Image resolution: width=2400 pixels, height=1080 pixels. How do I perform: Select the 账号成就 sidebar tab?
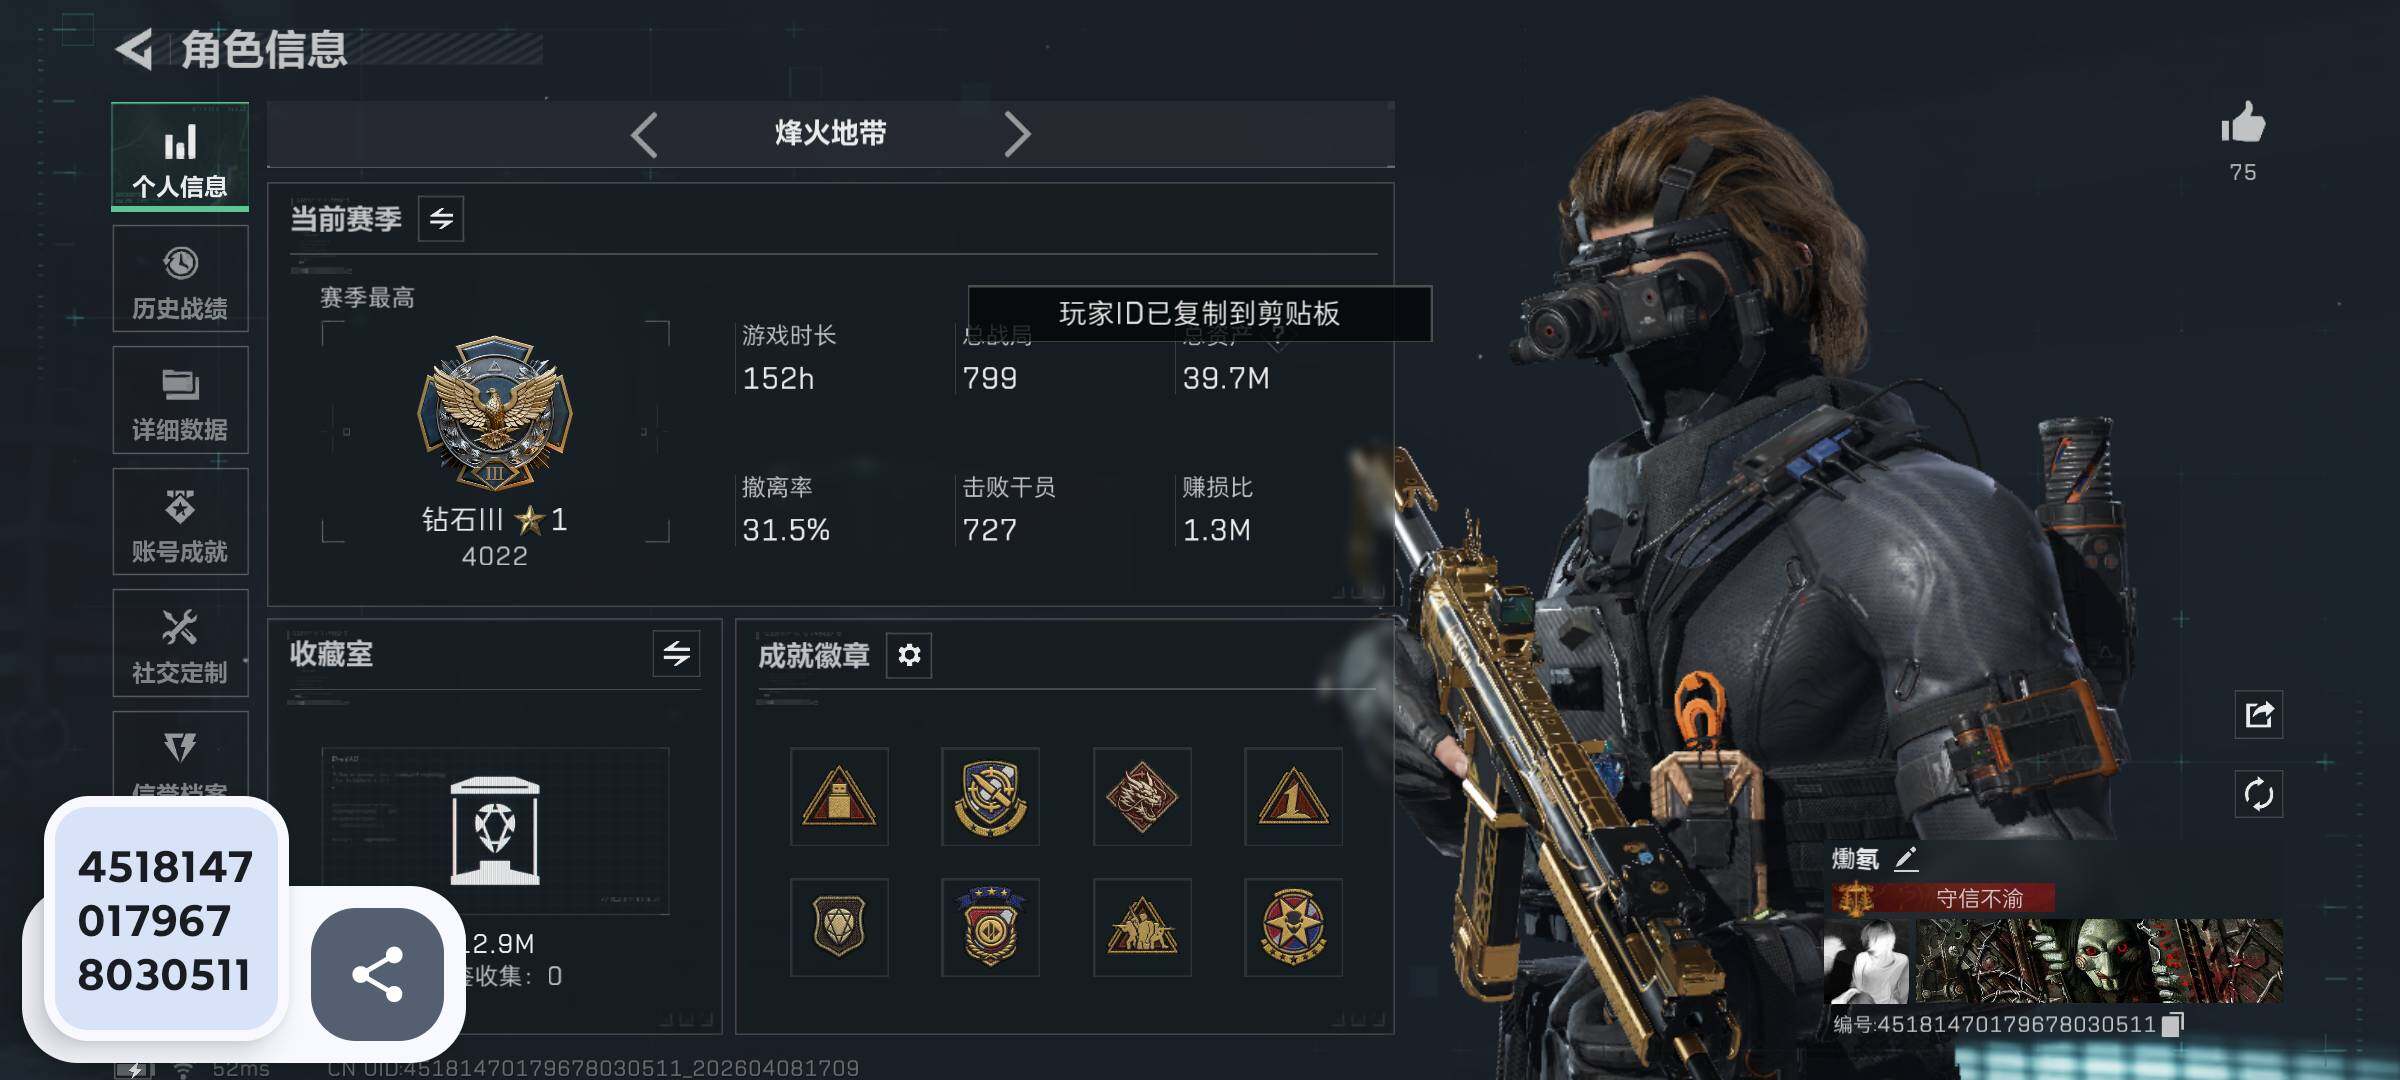(x=180, y=522)
